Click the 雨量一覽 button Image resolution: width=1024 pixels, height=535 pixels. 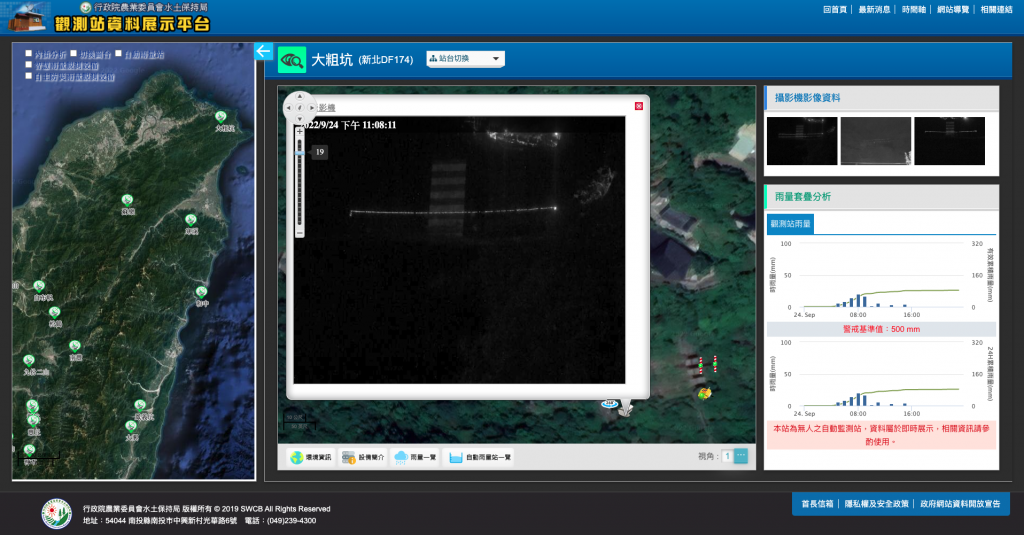(415, 457)
